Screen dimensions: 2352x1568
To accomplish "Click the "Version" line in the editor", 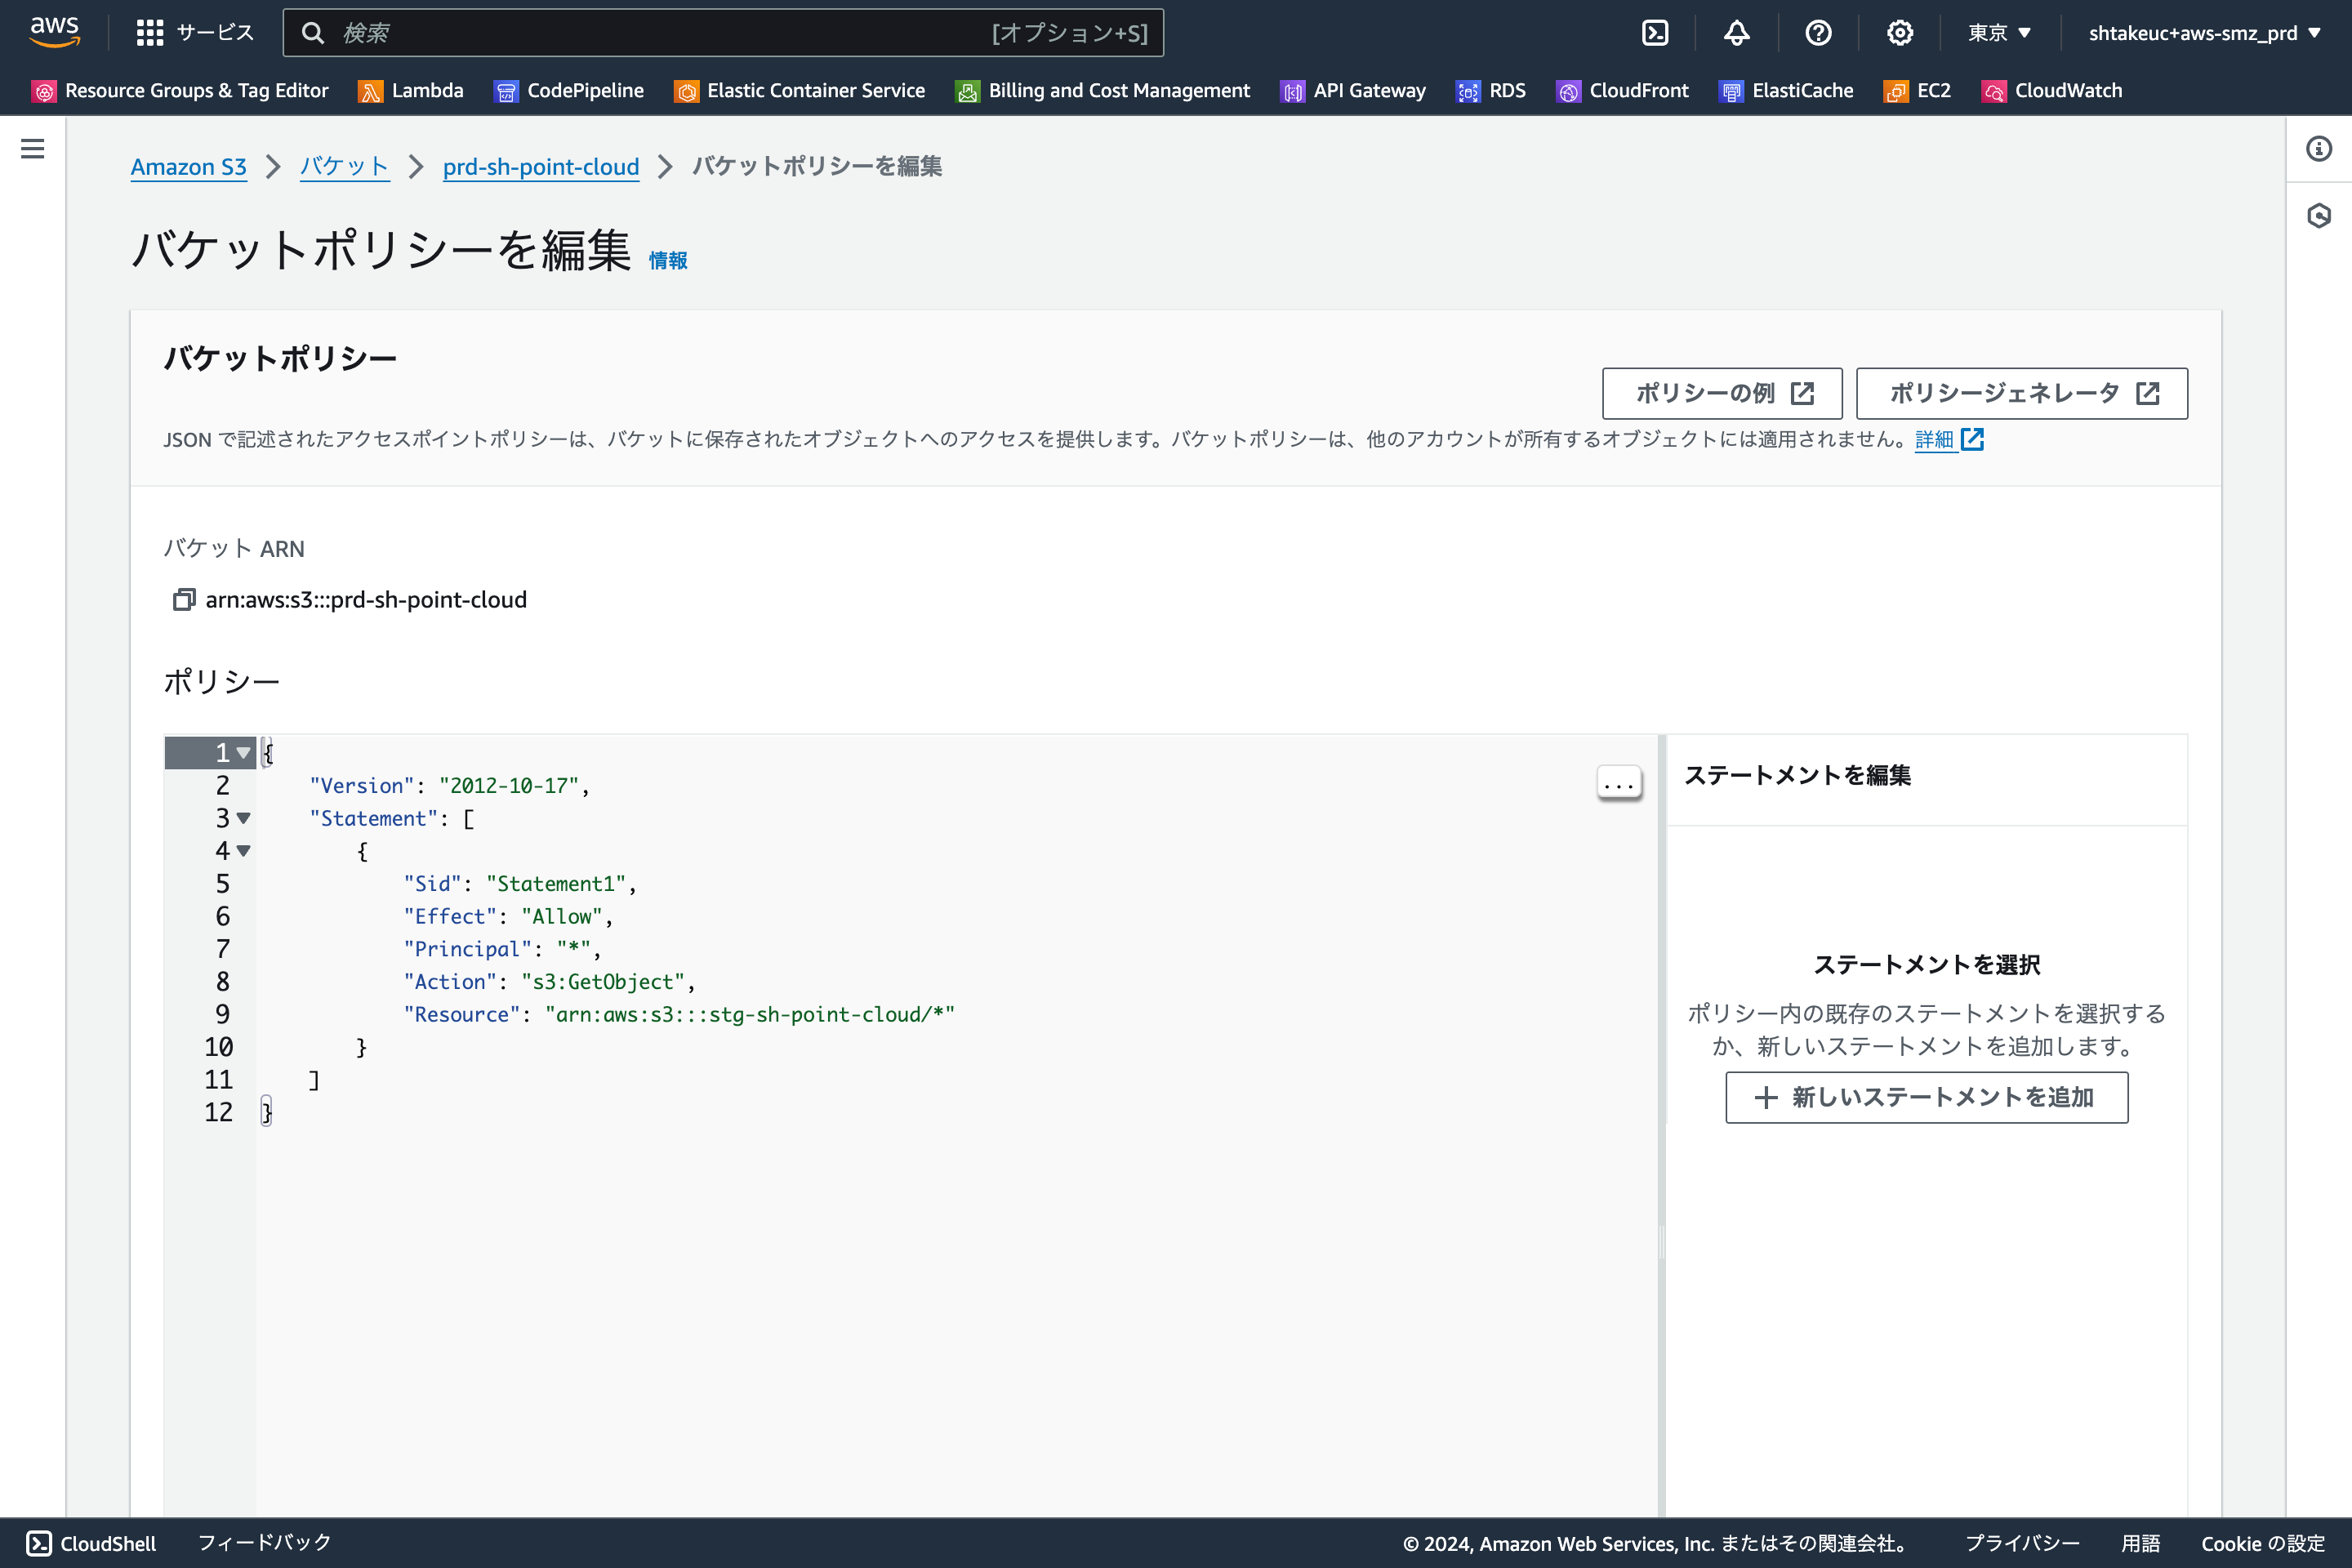I will [x=450, y=786].
